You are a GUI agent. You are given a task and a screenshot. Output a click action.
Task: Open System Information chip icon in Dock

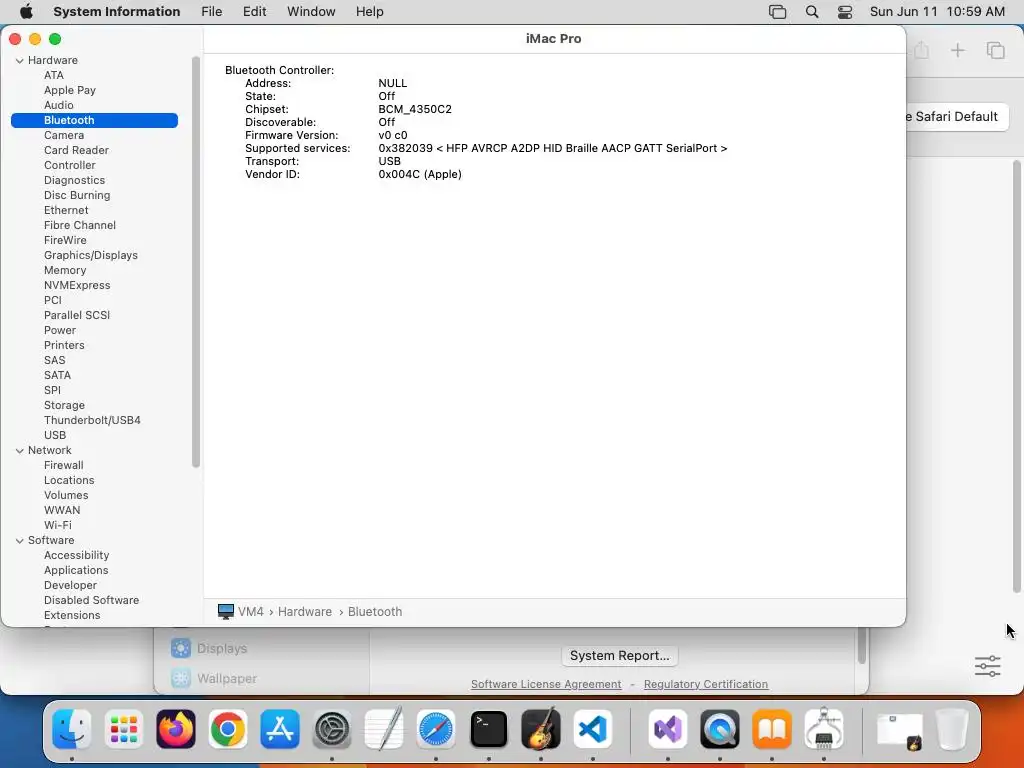[x=824, y=729]
